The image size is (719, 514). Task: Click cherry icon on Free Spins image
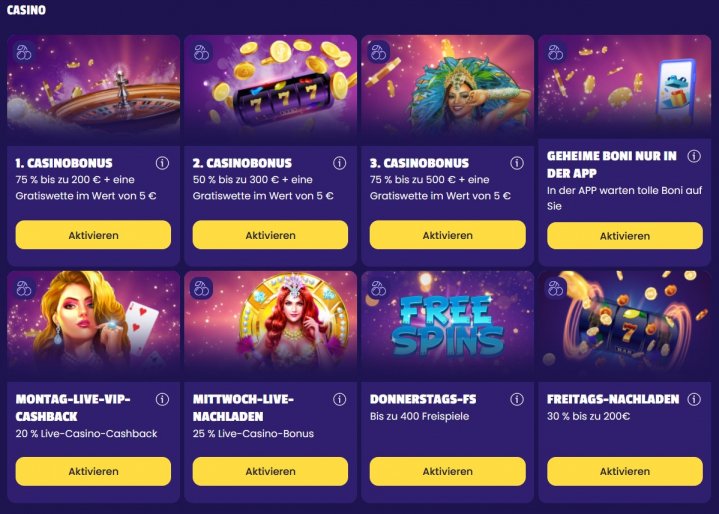pyautogui.click(x=378, y=289)
